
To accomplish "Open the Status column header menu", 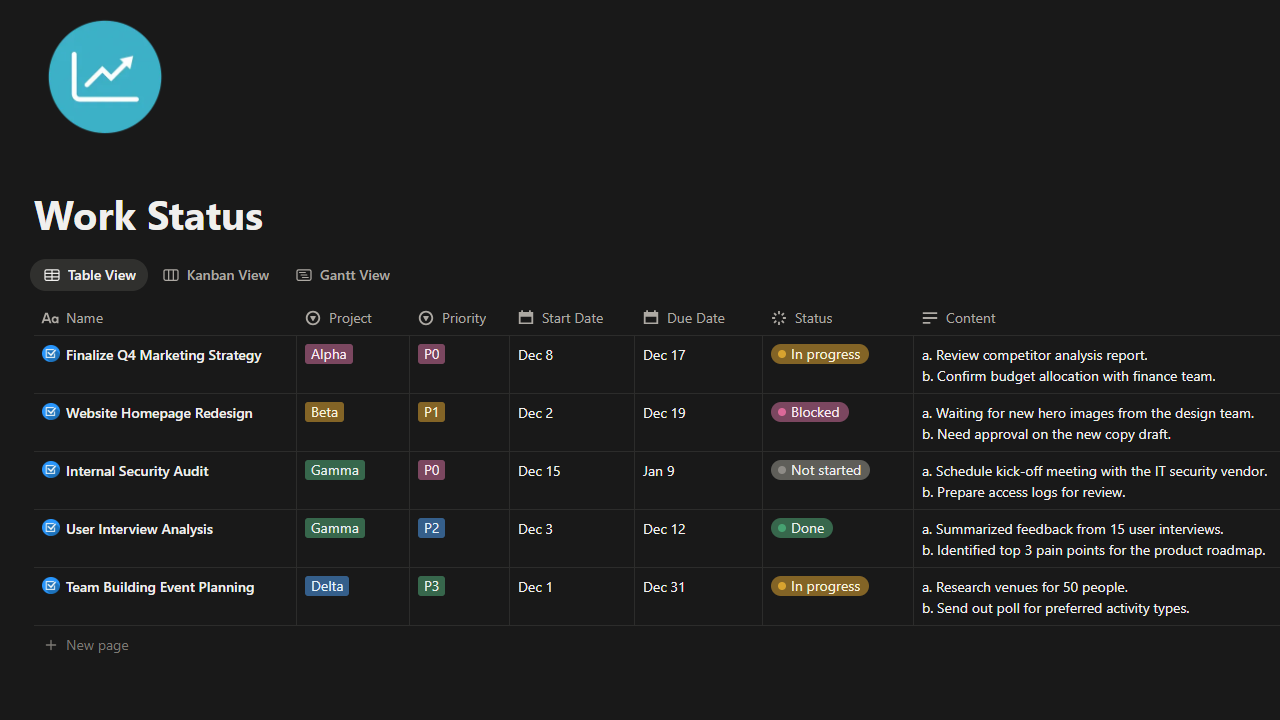I will (838, 318).
